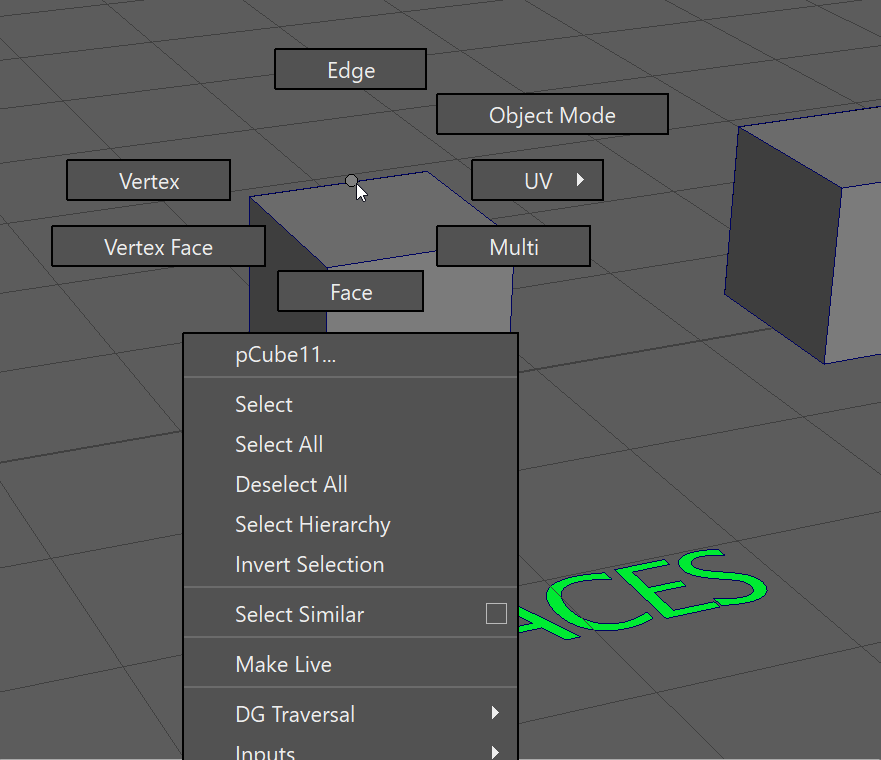Choose Select Hierarchy

click(312, 524)
